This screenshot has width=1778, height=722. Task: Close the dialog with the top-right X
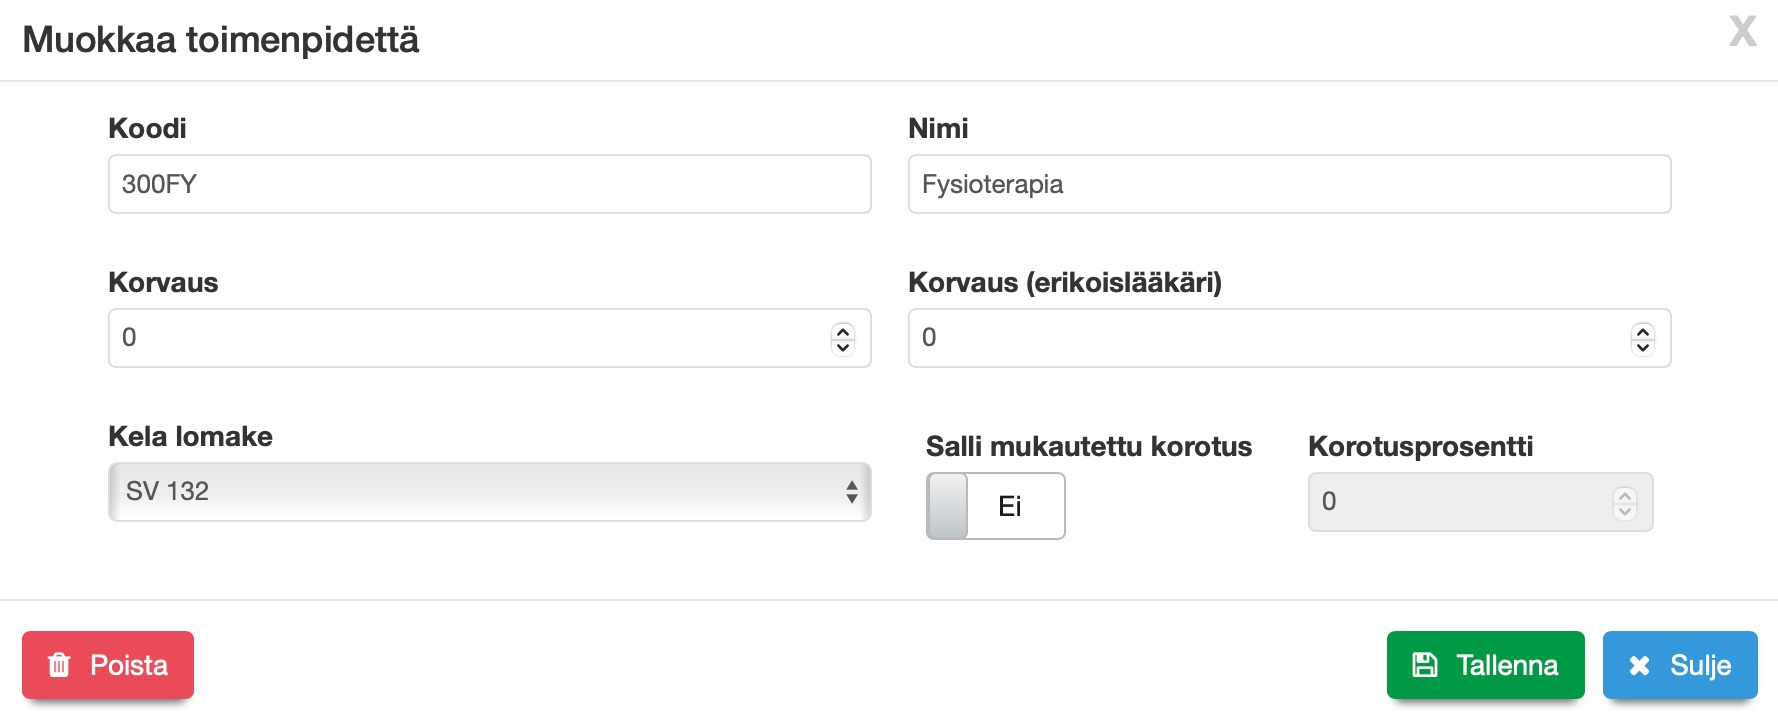[x=1743, y=32]
